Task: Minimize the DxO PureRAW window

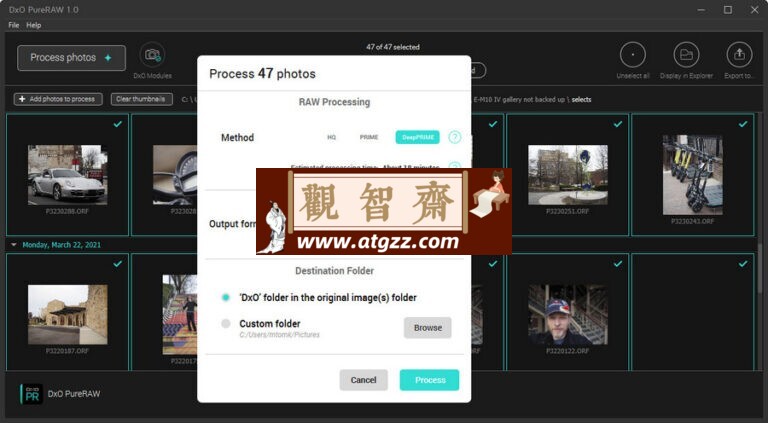Action: [x=702, y=10]
